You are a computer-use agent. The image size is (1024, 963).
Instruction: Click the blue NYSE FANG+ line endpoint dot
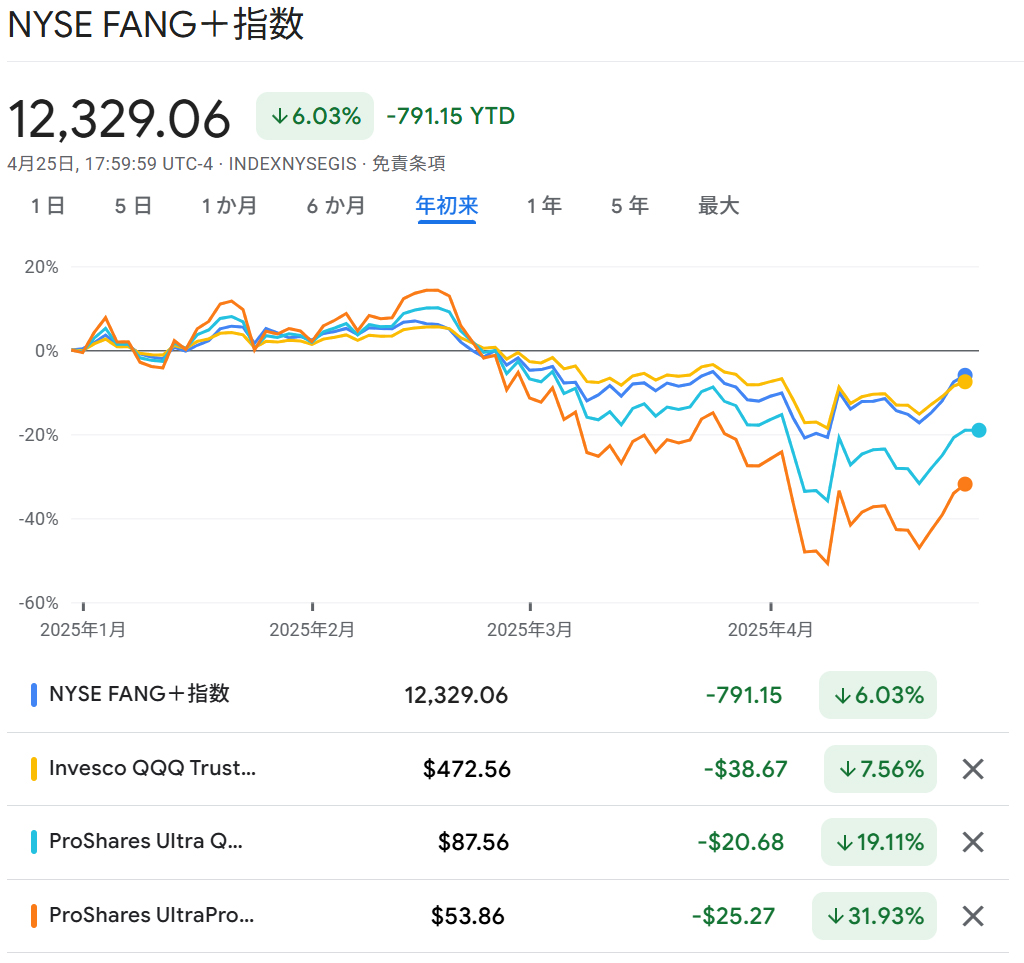click(965, 375)
